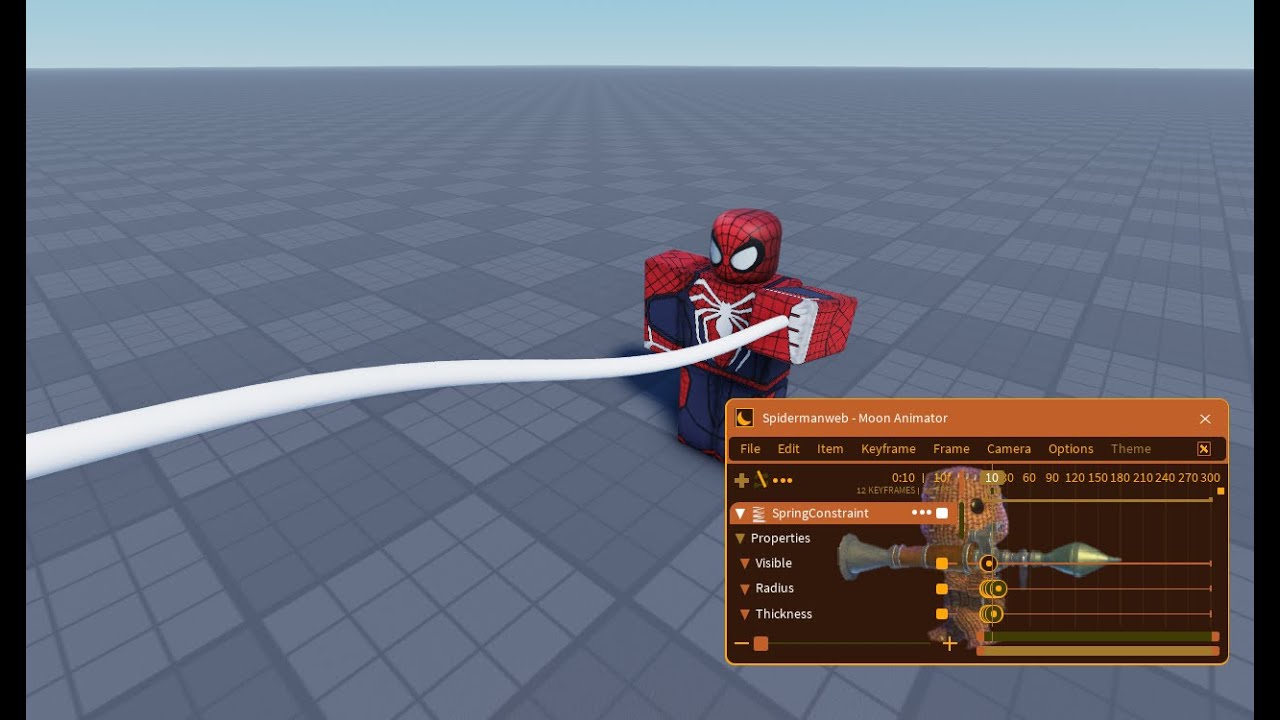This screenshot has height=720, width=1280.
Task: Click the Moon Animator crescent logo icon
Action: click(744, 418)
